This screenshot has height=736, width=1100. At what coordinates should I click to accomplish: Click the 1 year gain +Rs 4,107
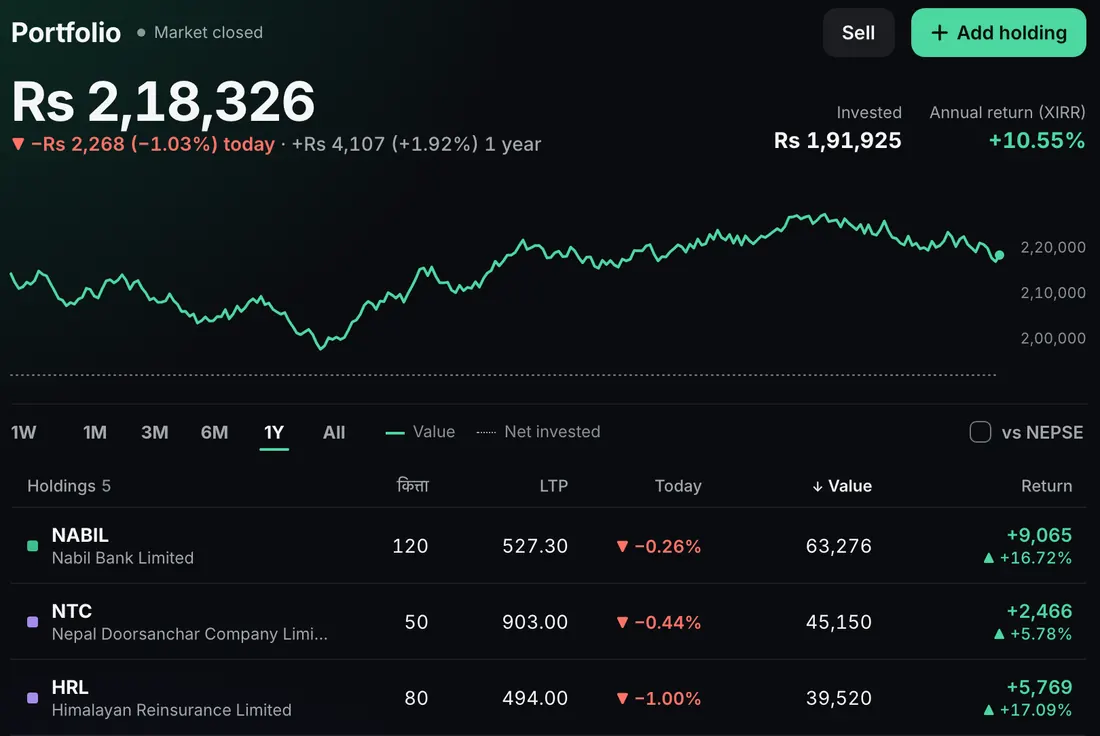click(x=338, y=144)
